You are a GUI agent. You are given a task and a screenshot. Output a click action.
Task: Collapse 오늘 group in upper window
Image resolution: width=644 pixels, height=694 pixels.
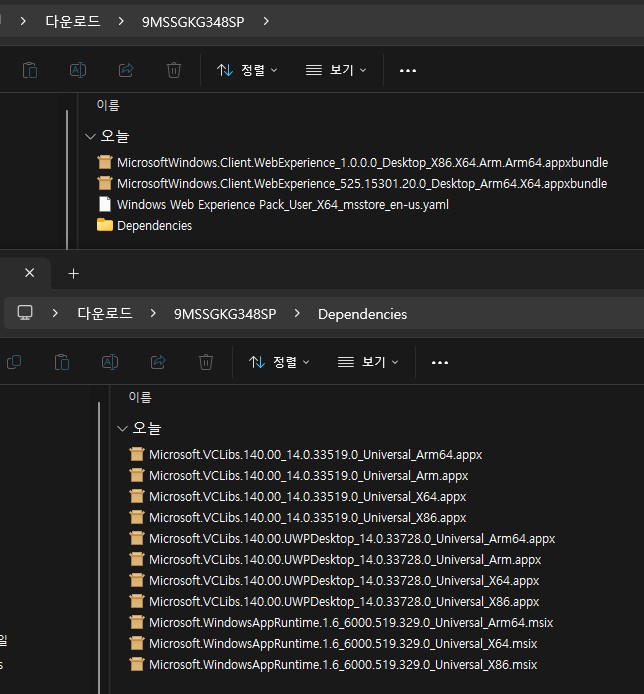(90, 136)
